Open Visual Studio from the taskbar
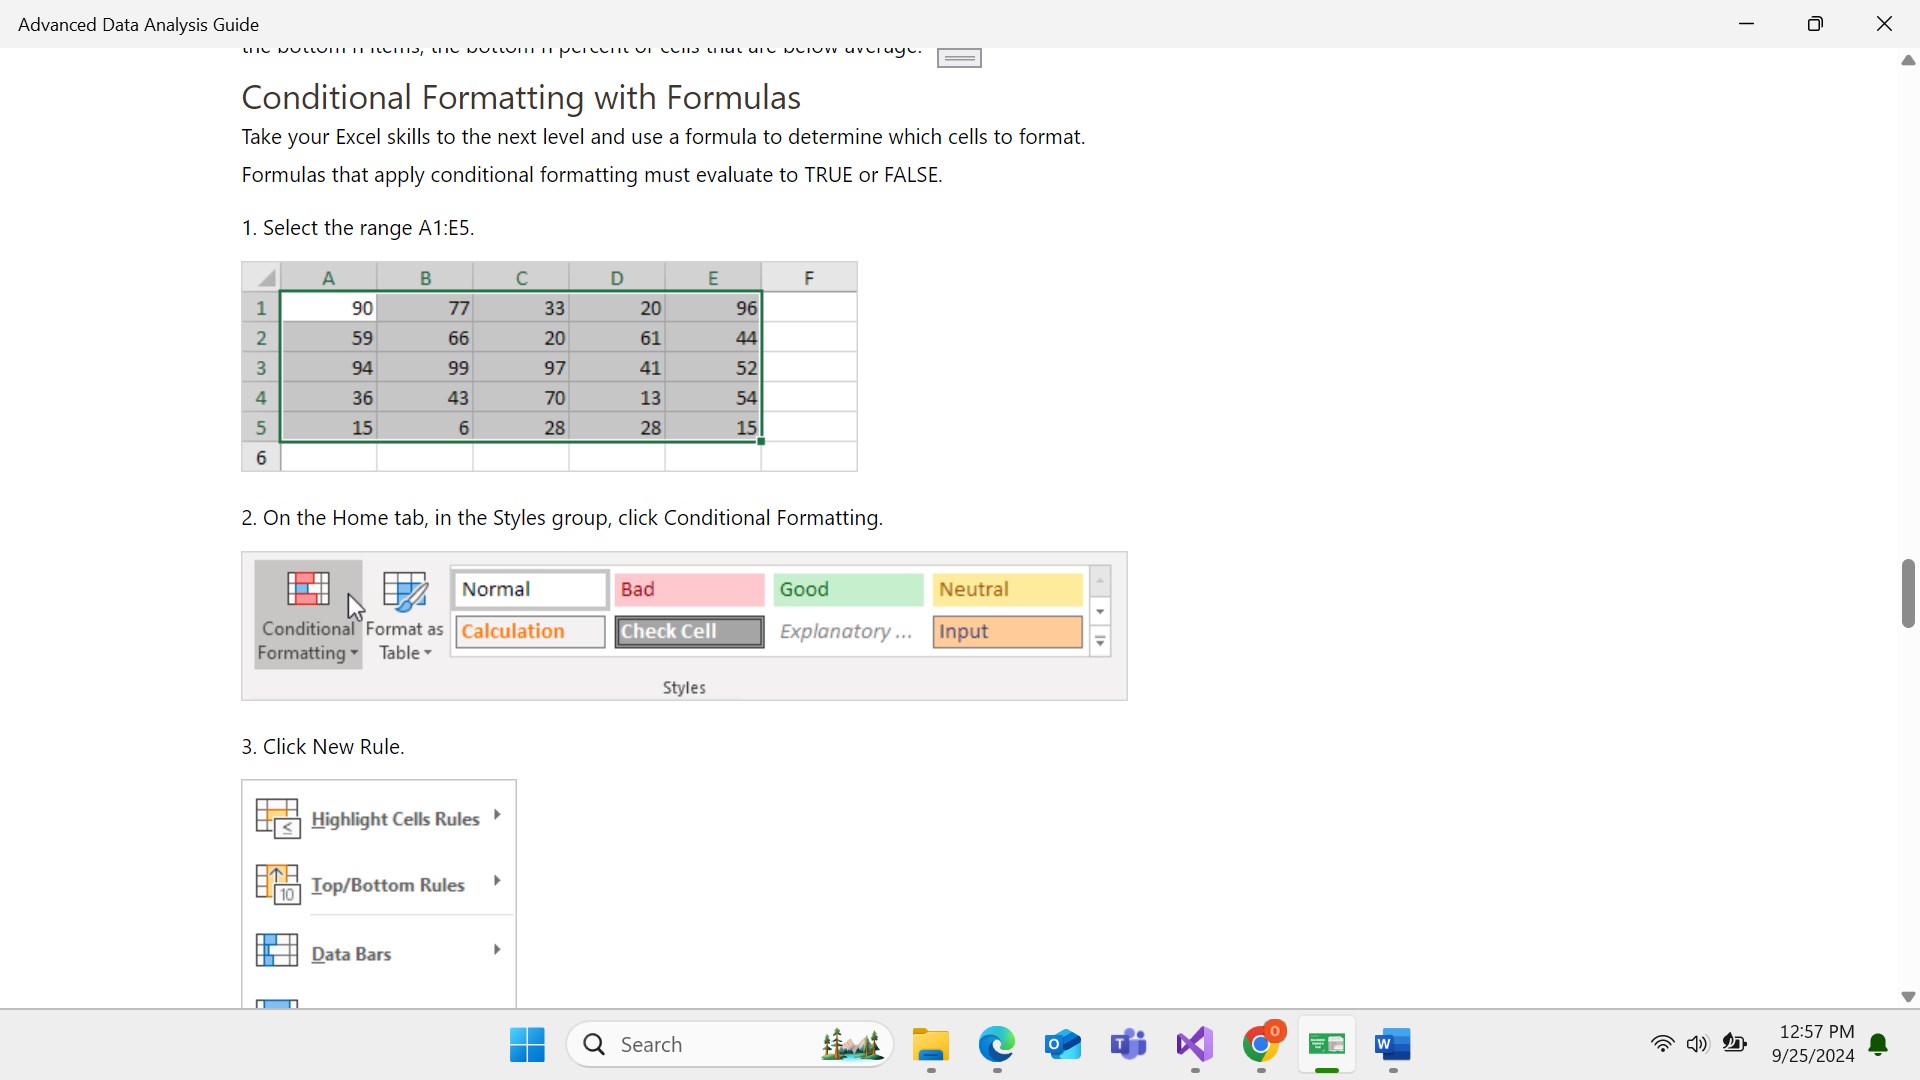This screenshot has height=1080, width=1920. 1195,1045
